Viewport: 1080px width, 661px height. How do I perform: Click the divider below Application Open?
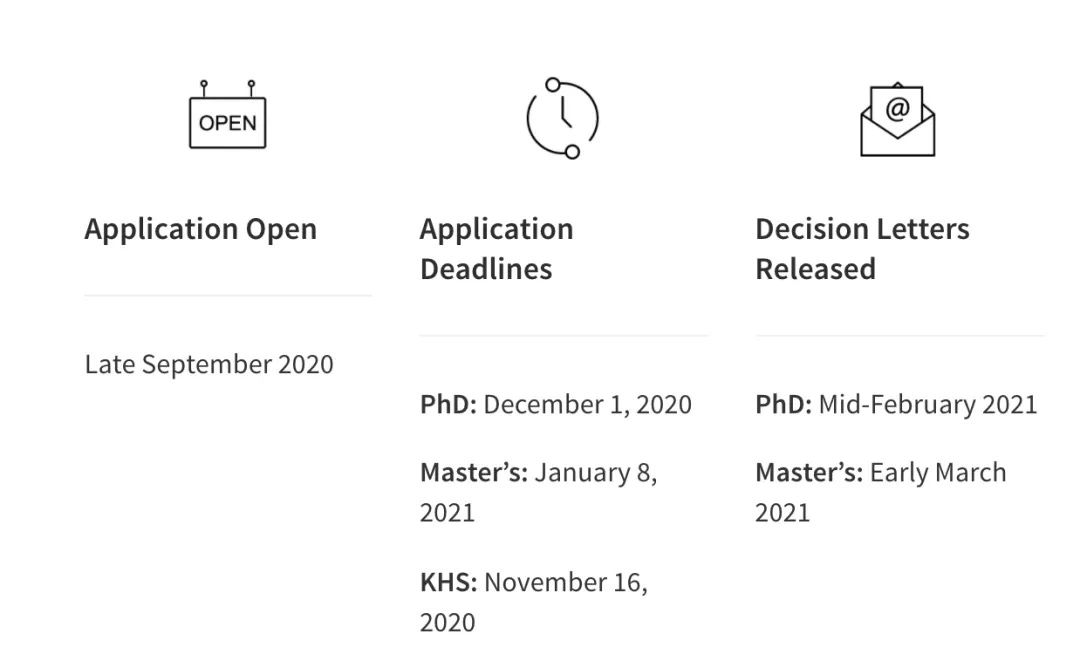pyautogui.click(x=228, y=295)
